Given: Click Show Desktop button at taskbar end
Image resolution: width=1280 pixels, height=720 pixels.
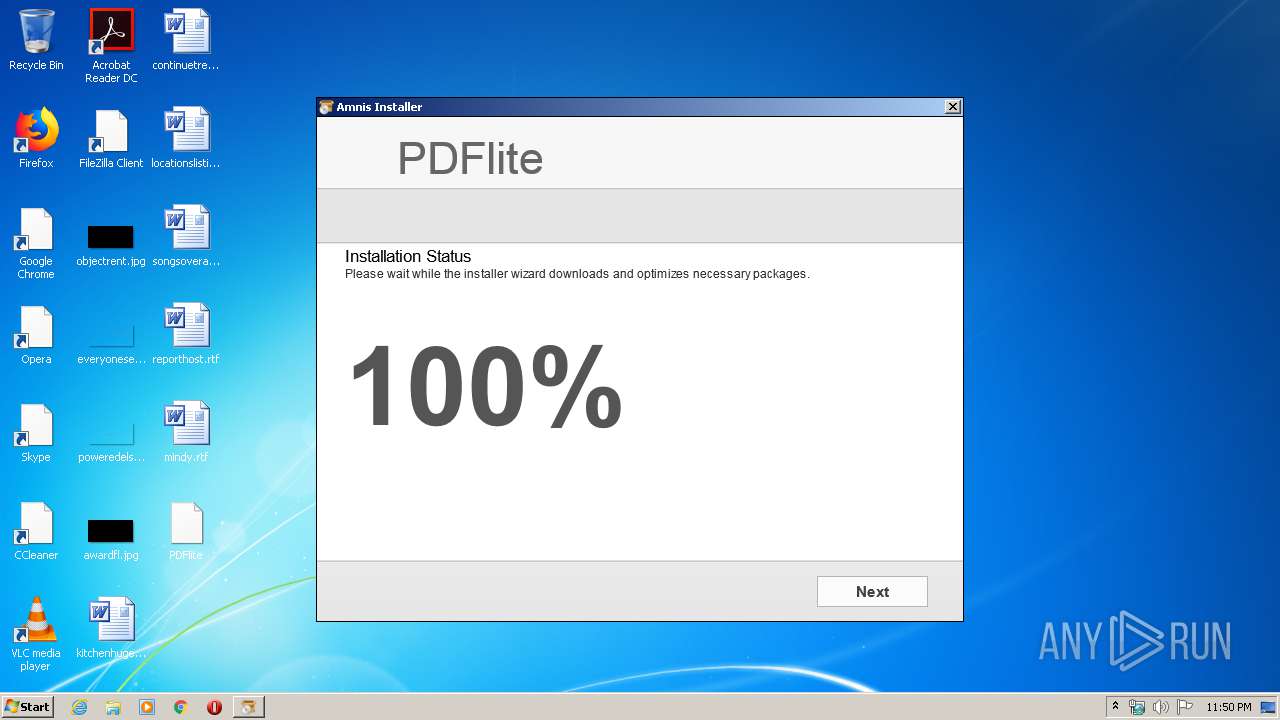Looking at the screenshot, I should pyautogui.click(x=1269, y=707).
